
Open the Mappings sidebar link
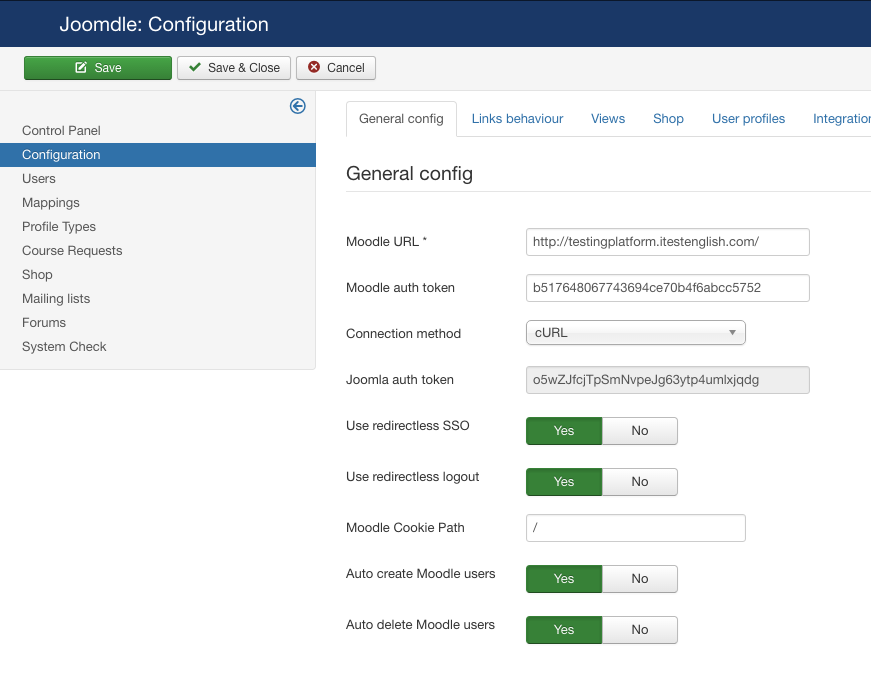click(x=51, y=203)
